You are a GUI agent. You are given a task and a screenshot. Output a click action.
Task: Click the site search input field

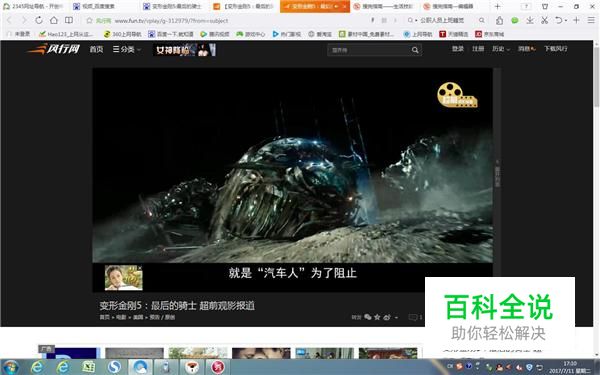pyautogui.click(x=368, y=50)
